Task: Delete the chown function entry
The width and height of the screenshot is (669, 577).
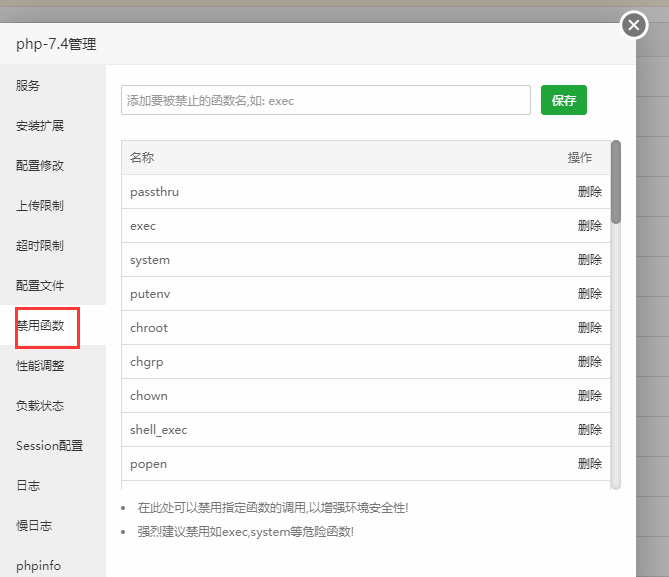Action: [x=590, y=396]
